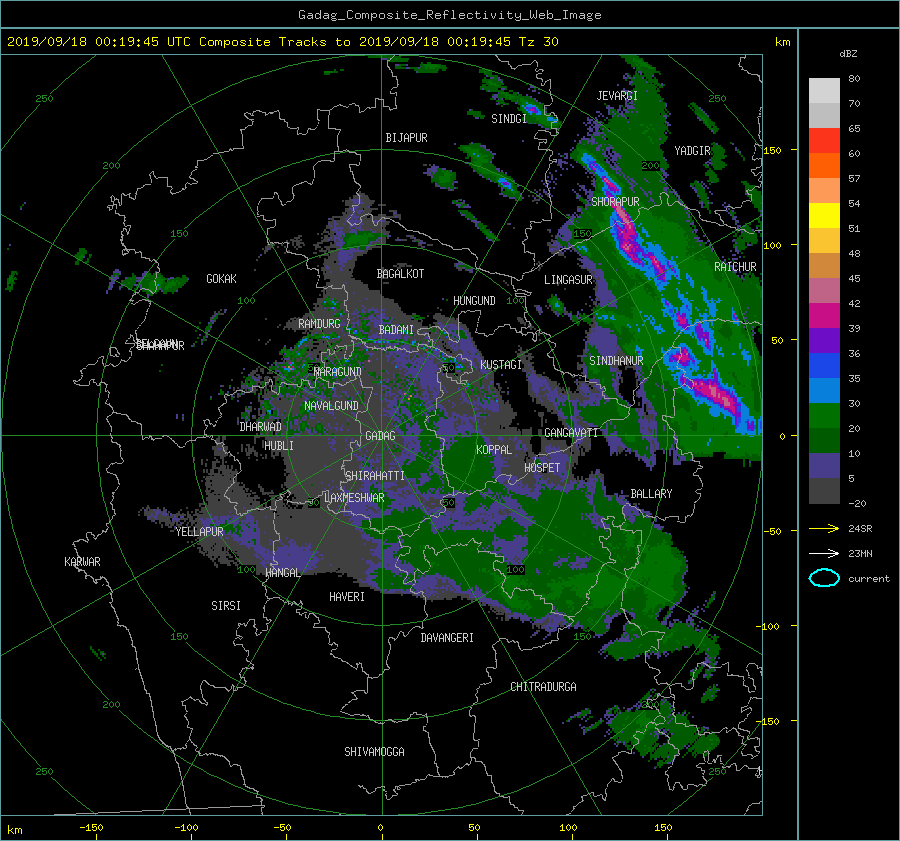Image resolution: width=900 pixels, height=841 pixels.
Task: Select the red 60-65 dBZ swatch
Action: (824, 140)
